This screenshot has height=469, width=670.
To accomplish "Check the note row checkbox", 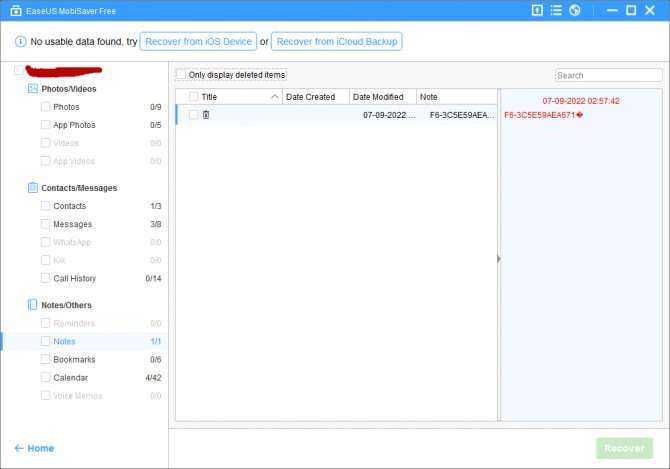I will (x=194, y=114).
